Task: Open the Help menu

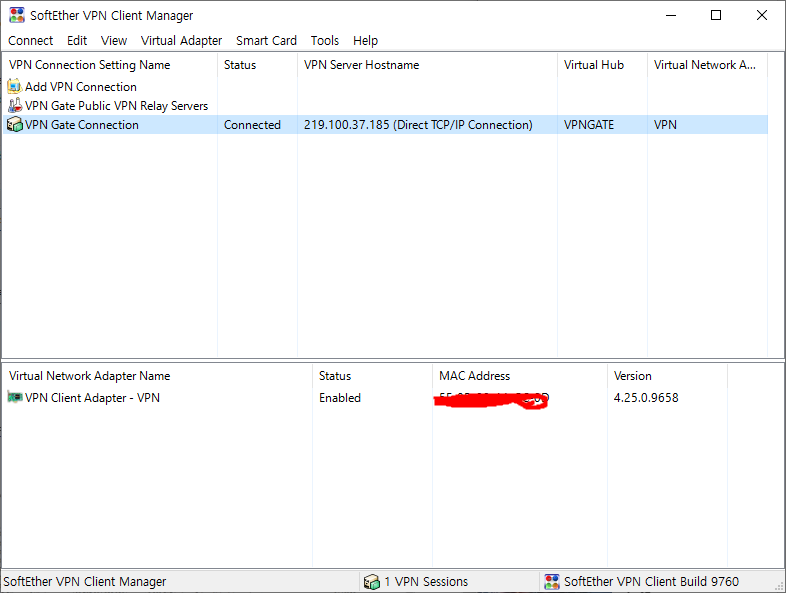Action: point(365,41)
